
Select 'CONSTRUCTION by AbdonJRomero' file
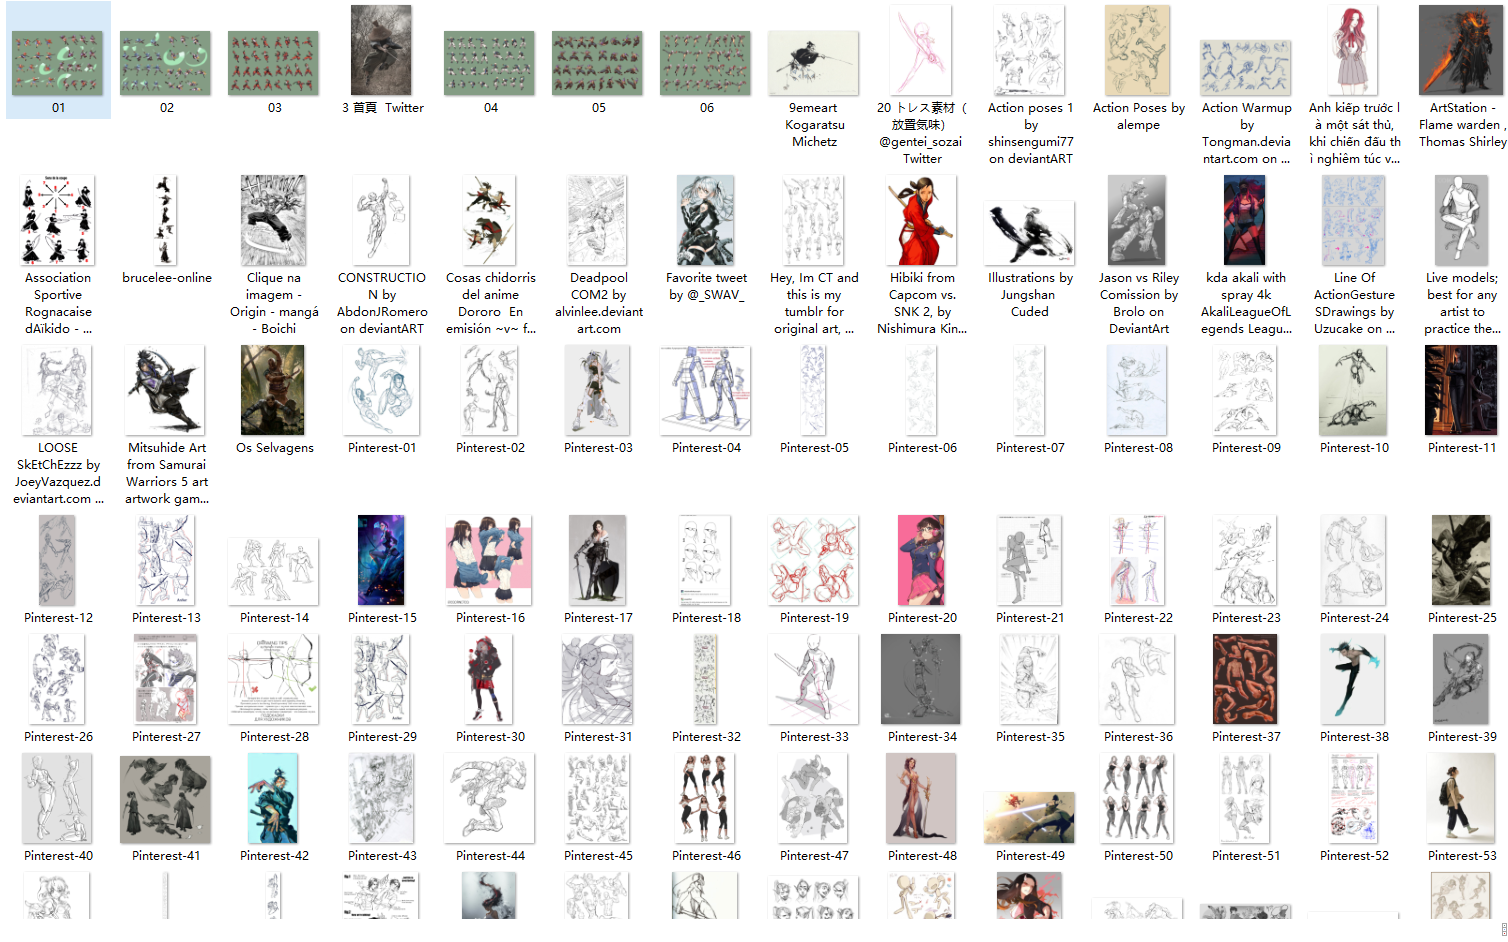coord(382,220)
